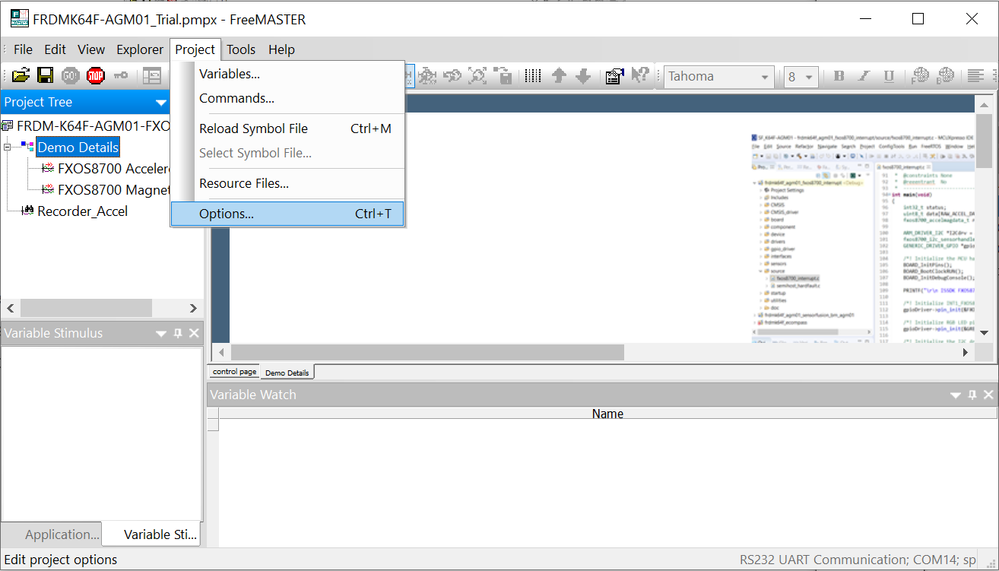Click the page view horizontal scroll left arrow
The width and height of the screenshot is (999, 571).
tap(221, 352)
